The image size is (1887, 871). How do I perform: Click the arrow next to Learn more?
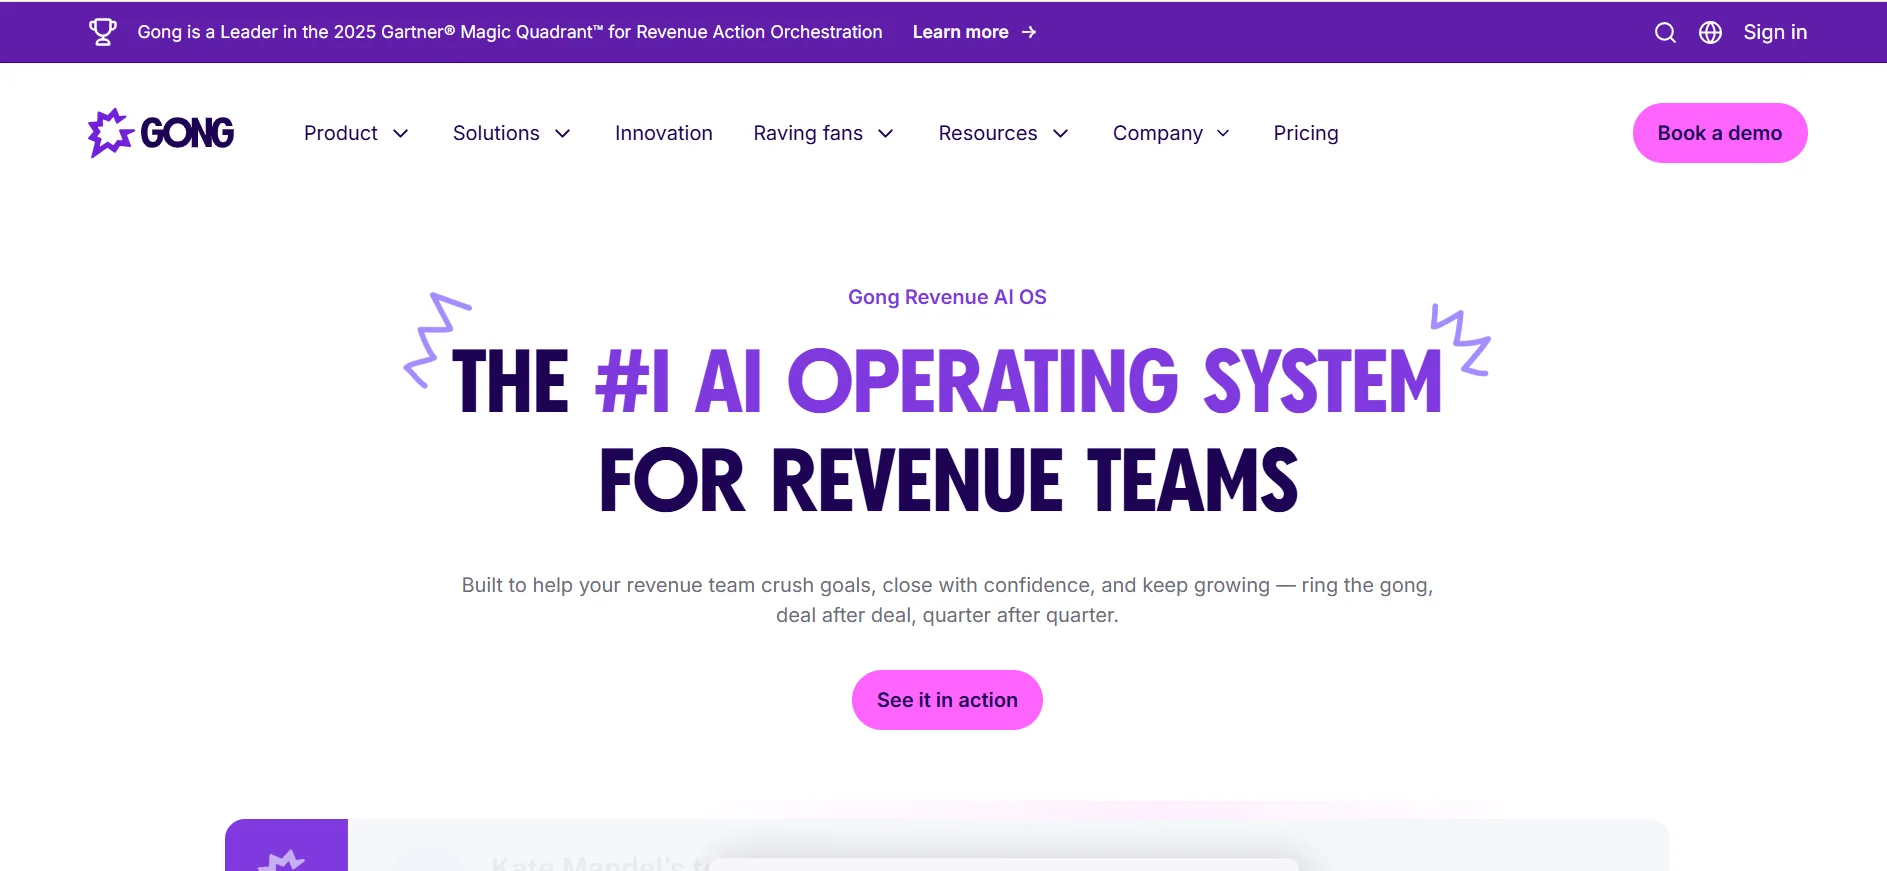[x=1029, y=33]
